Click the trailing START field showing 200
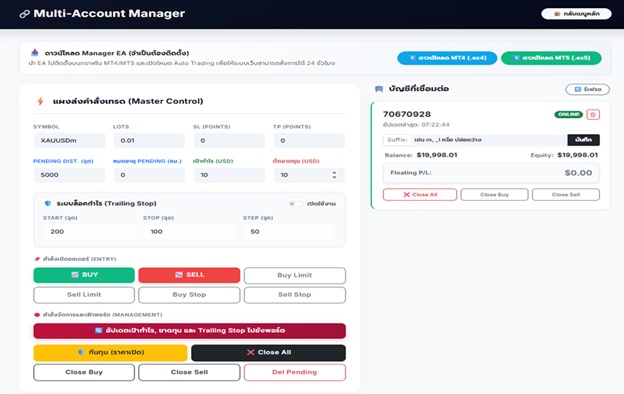Viewport: 624px width, 394px height. pyautogui.click(x=89, y=232)
